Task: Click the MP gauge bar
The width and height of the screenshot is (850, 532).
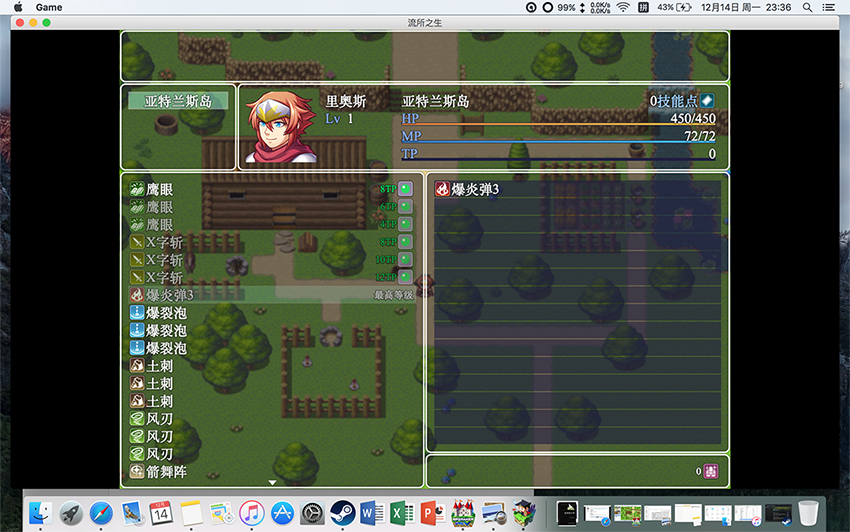Action: click(x=558, y=142)
